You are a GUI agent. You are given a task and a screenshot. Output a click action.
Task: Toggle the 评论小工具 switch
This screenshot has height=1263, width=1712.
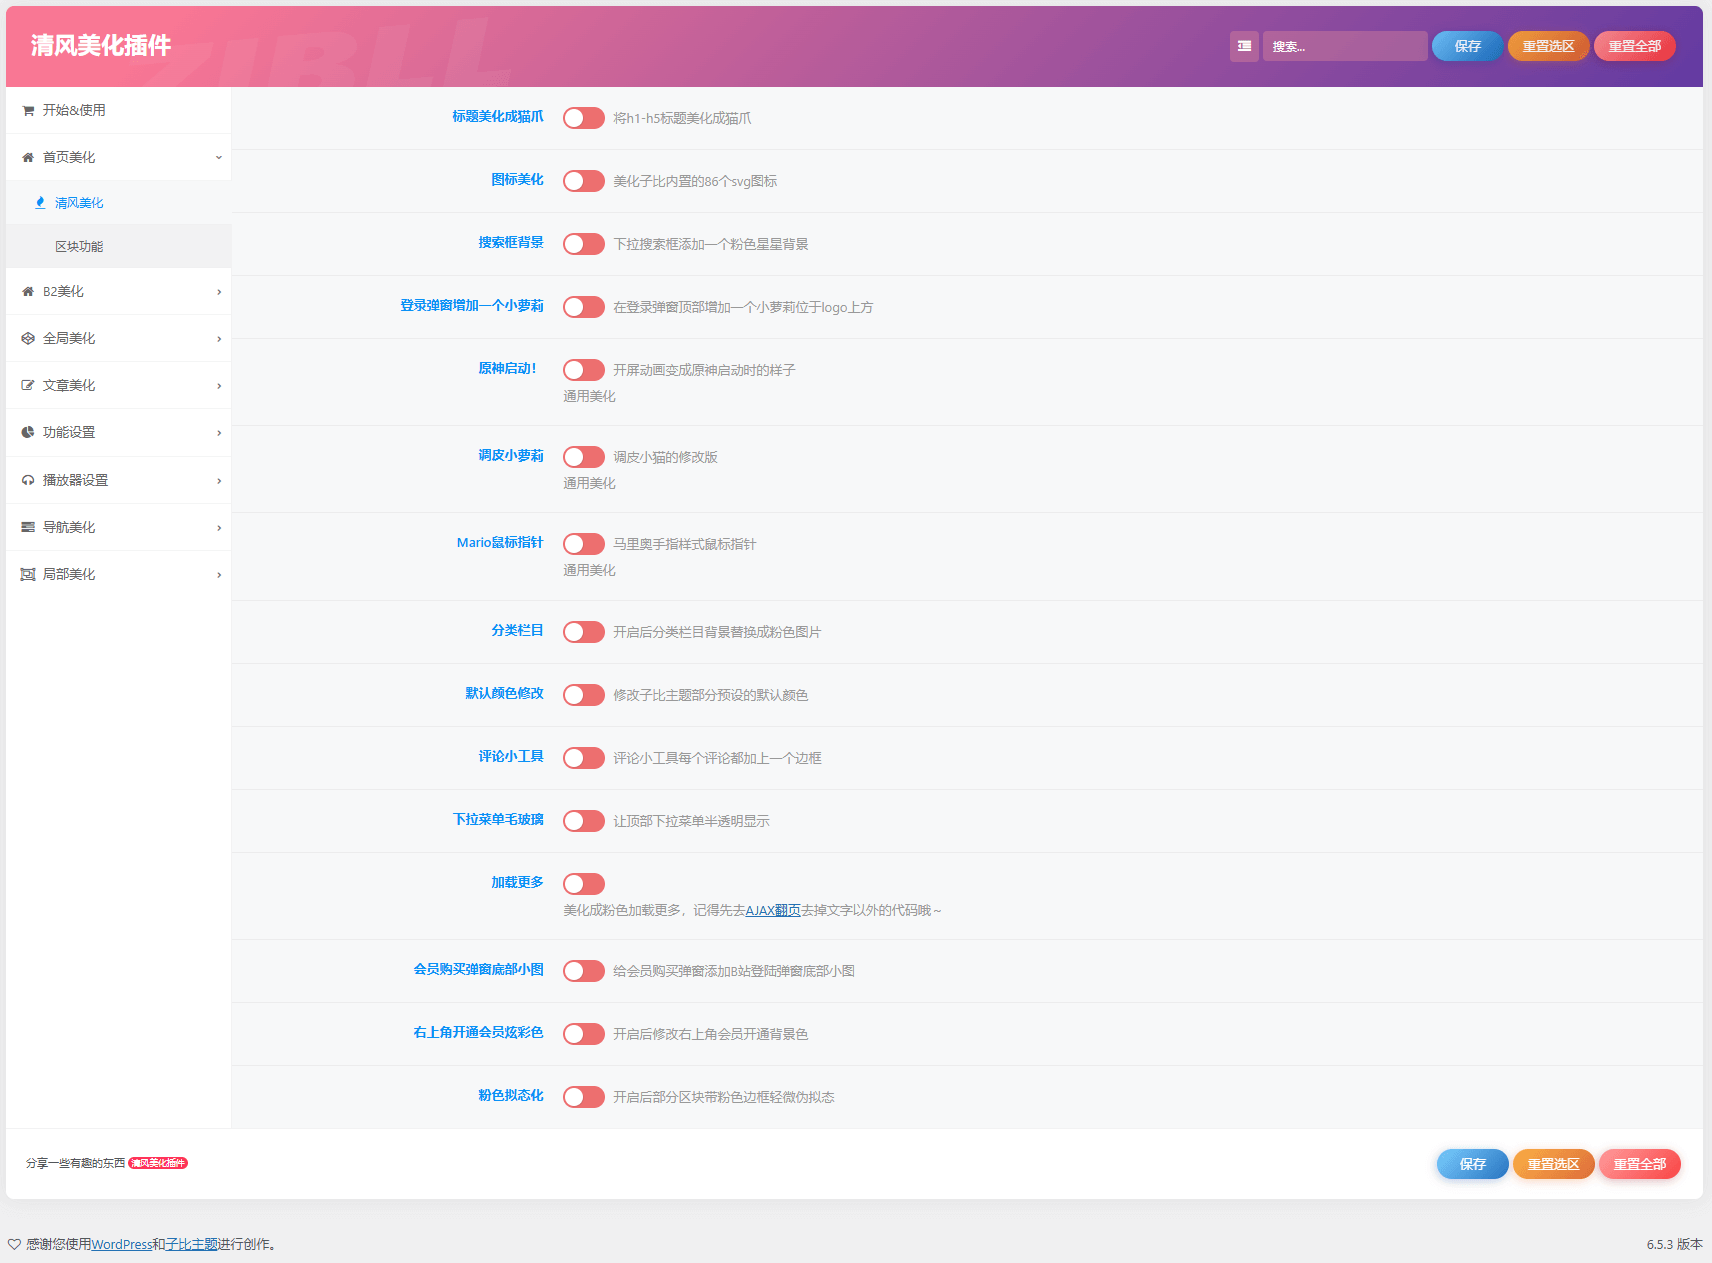(x=584, y=758)
